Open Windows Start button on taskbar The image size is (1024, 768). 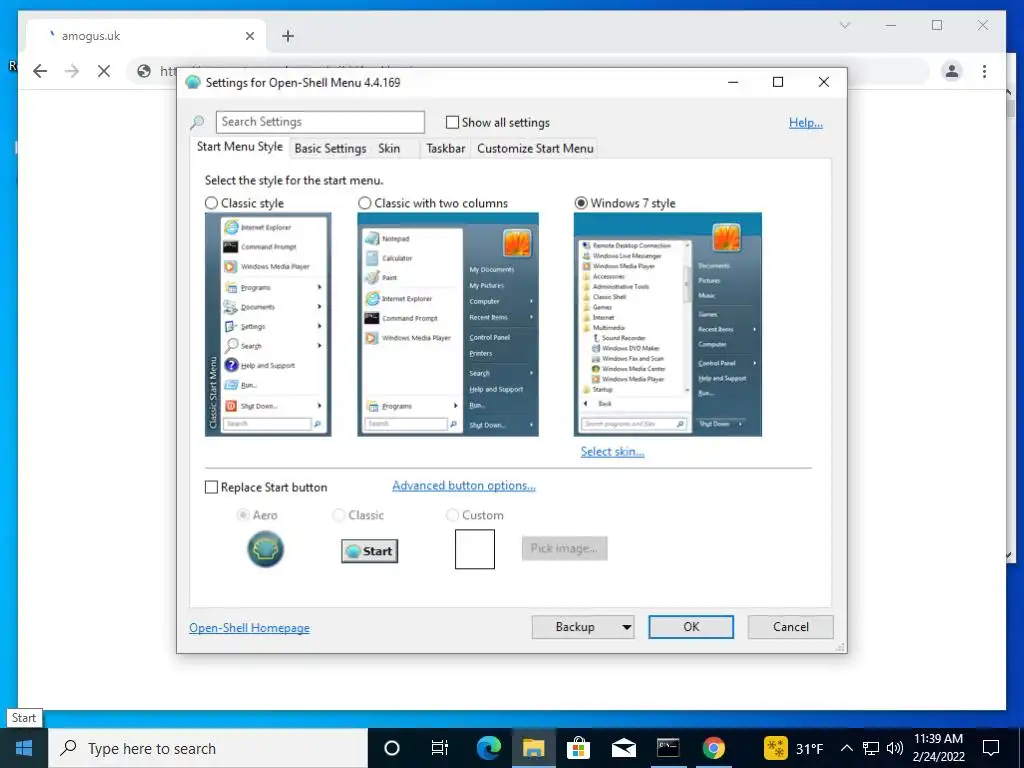click(x=24, y=748)
